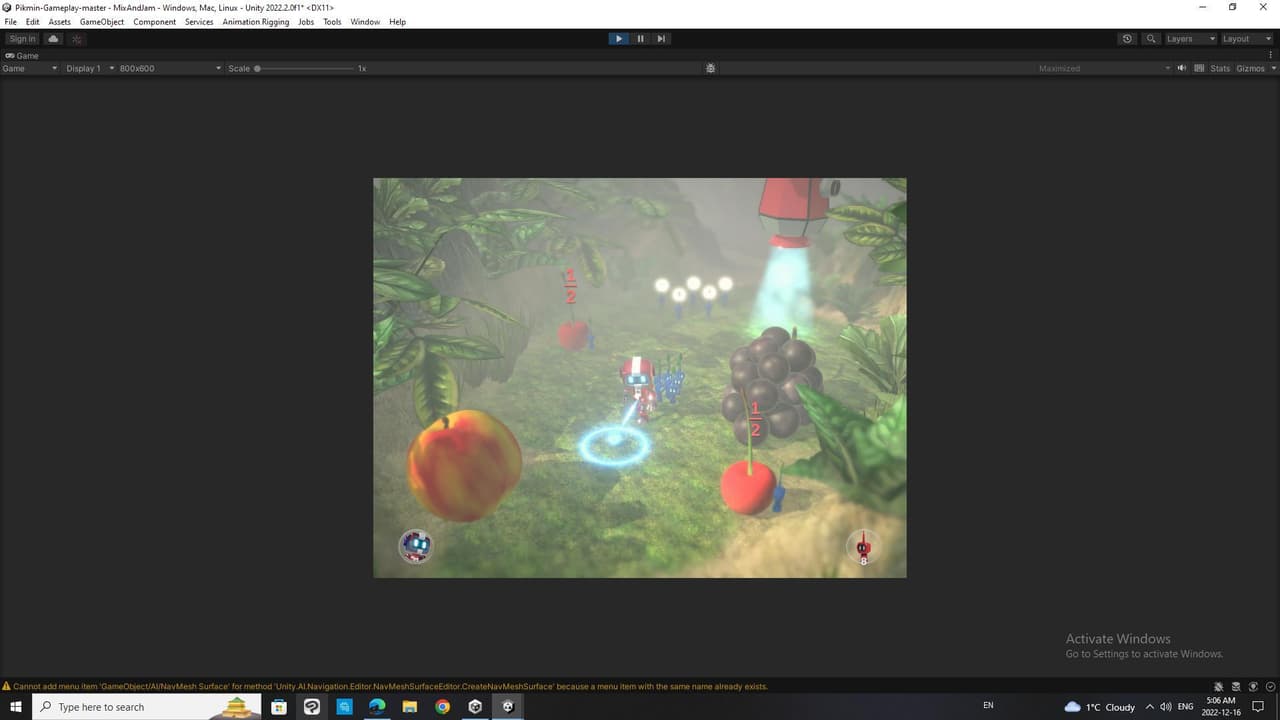
Task: Open the File menu
Action: coord(11,22)
